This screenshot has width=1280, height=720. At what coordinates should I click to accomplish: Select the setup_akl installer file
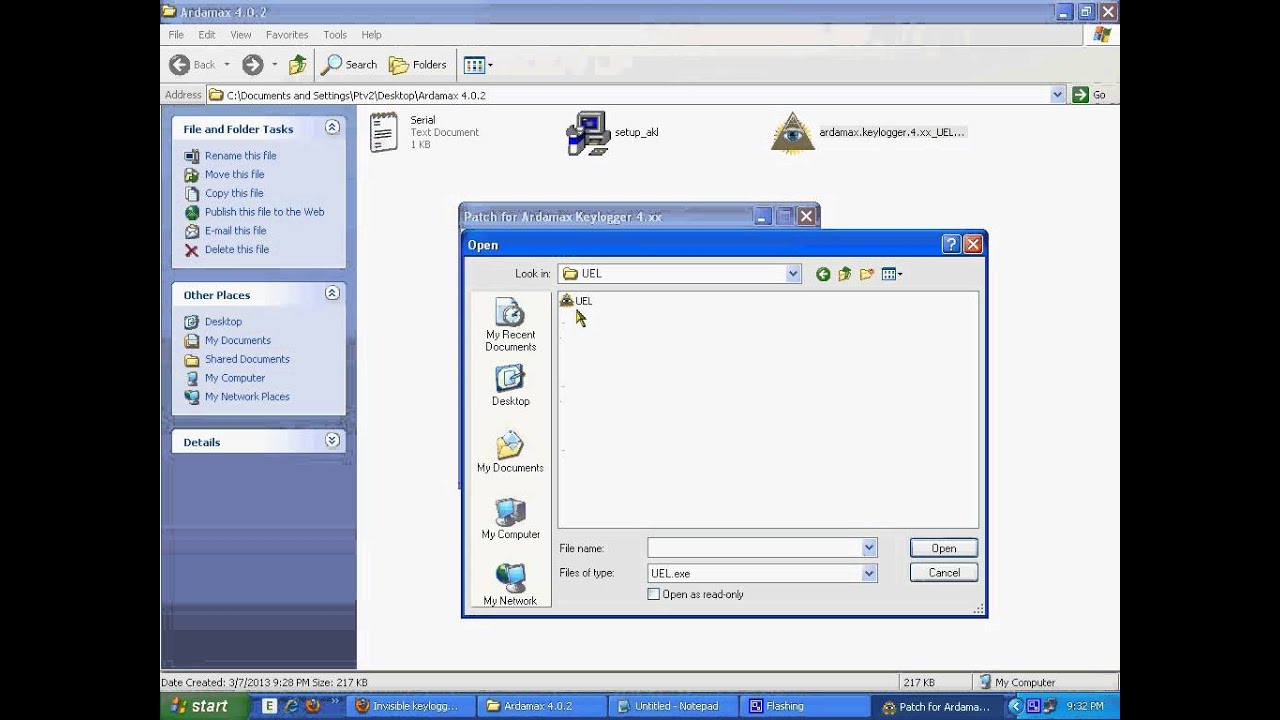pyautogui.click(x=612, y=133)
